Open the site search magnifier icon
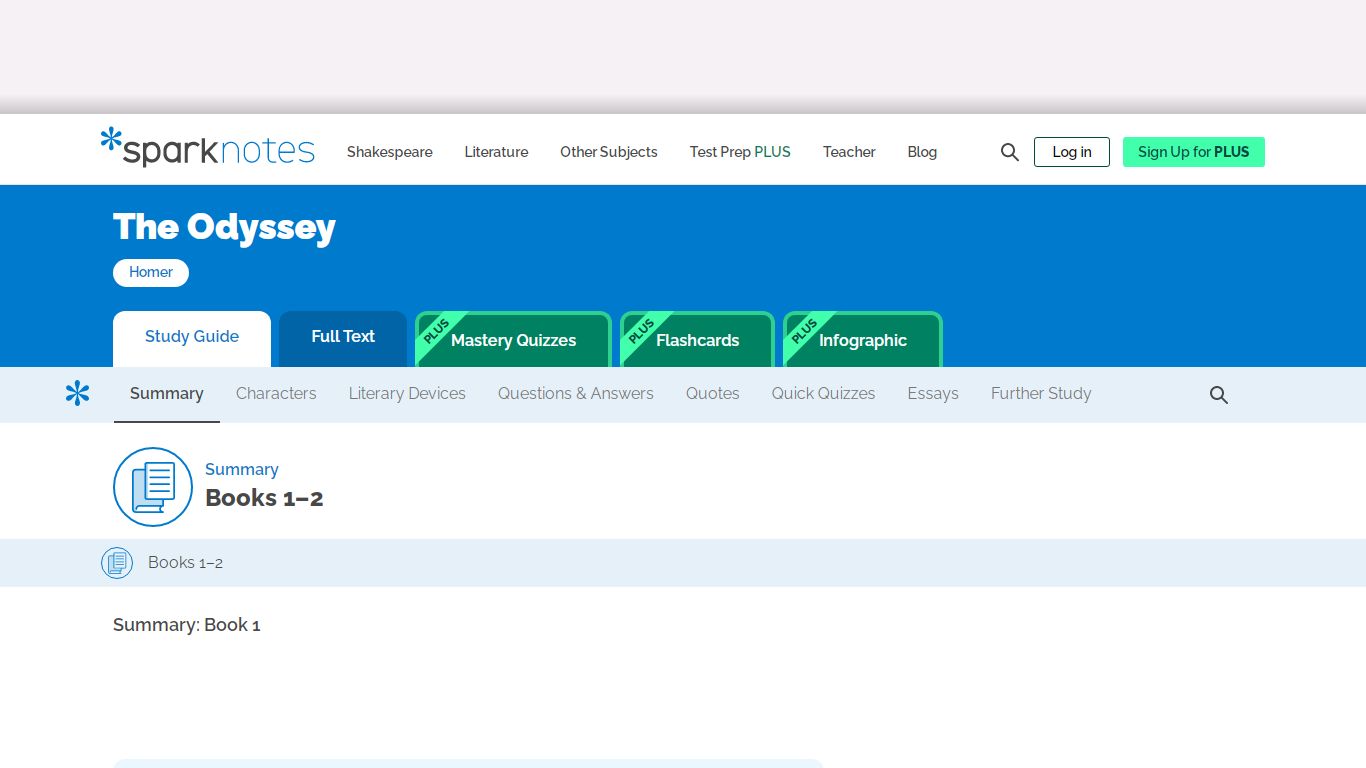The width and height of the screenshot is (1366, 768). 1010,152
